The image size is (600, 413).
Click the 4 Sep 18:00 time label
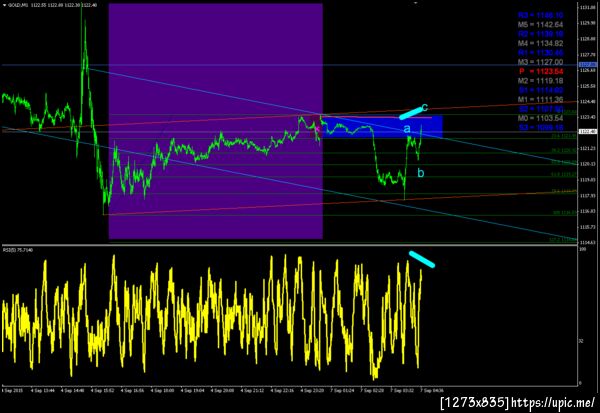163,391
